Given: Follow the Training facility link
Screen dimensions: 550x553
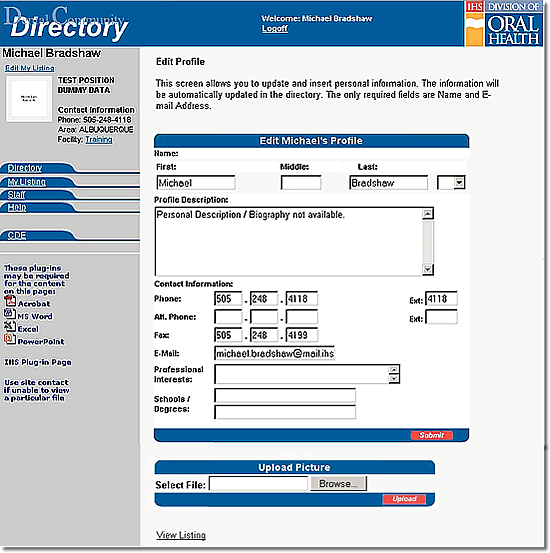Looking at the screenshot, I should [99, 140].
